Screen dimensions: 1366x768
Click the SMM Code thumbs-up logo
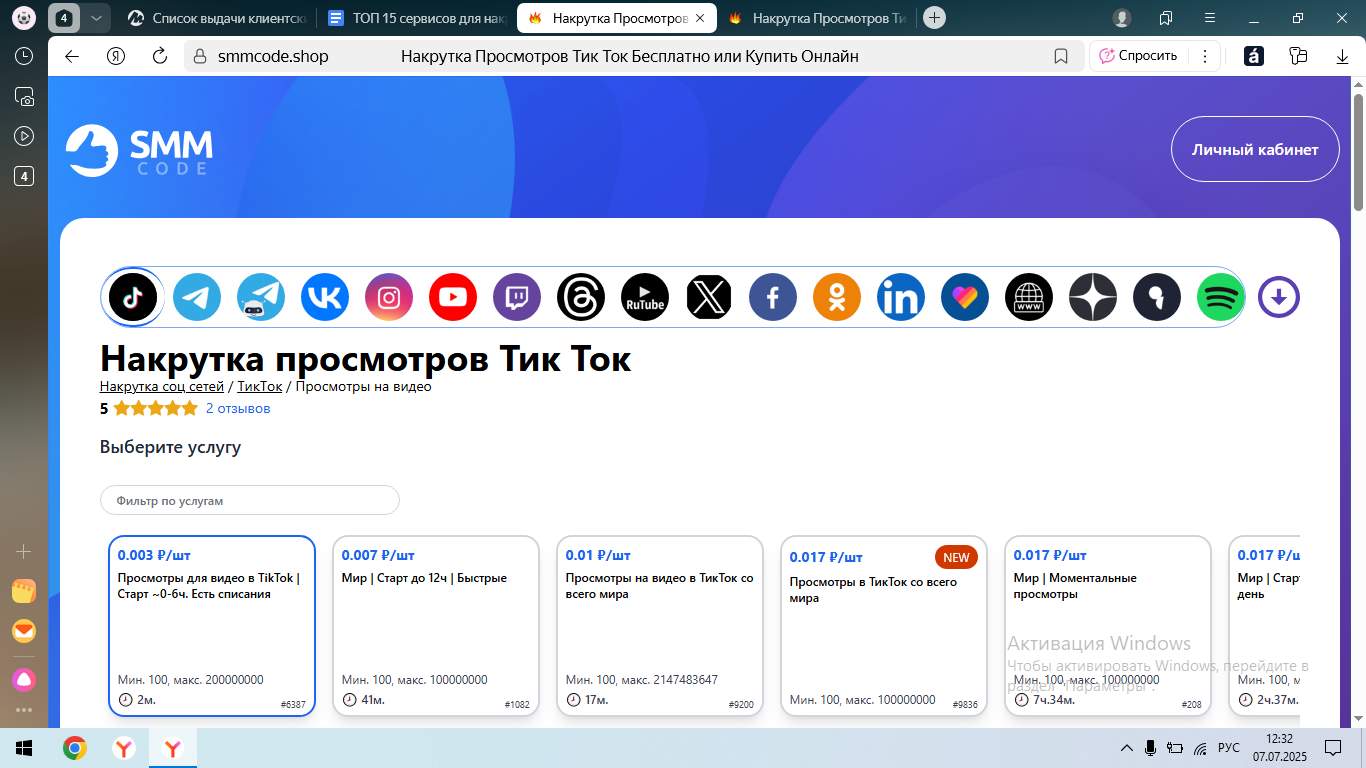tap(139, 150)
